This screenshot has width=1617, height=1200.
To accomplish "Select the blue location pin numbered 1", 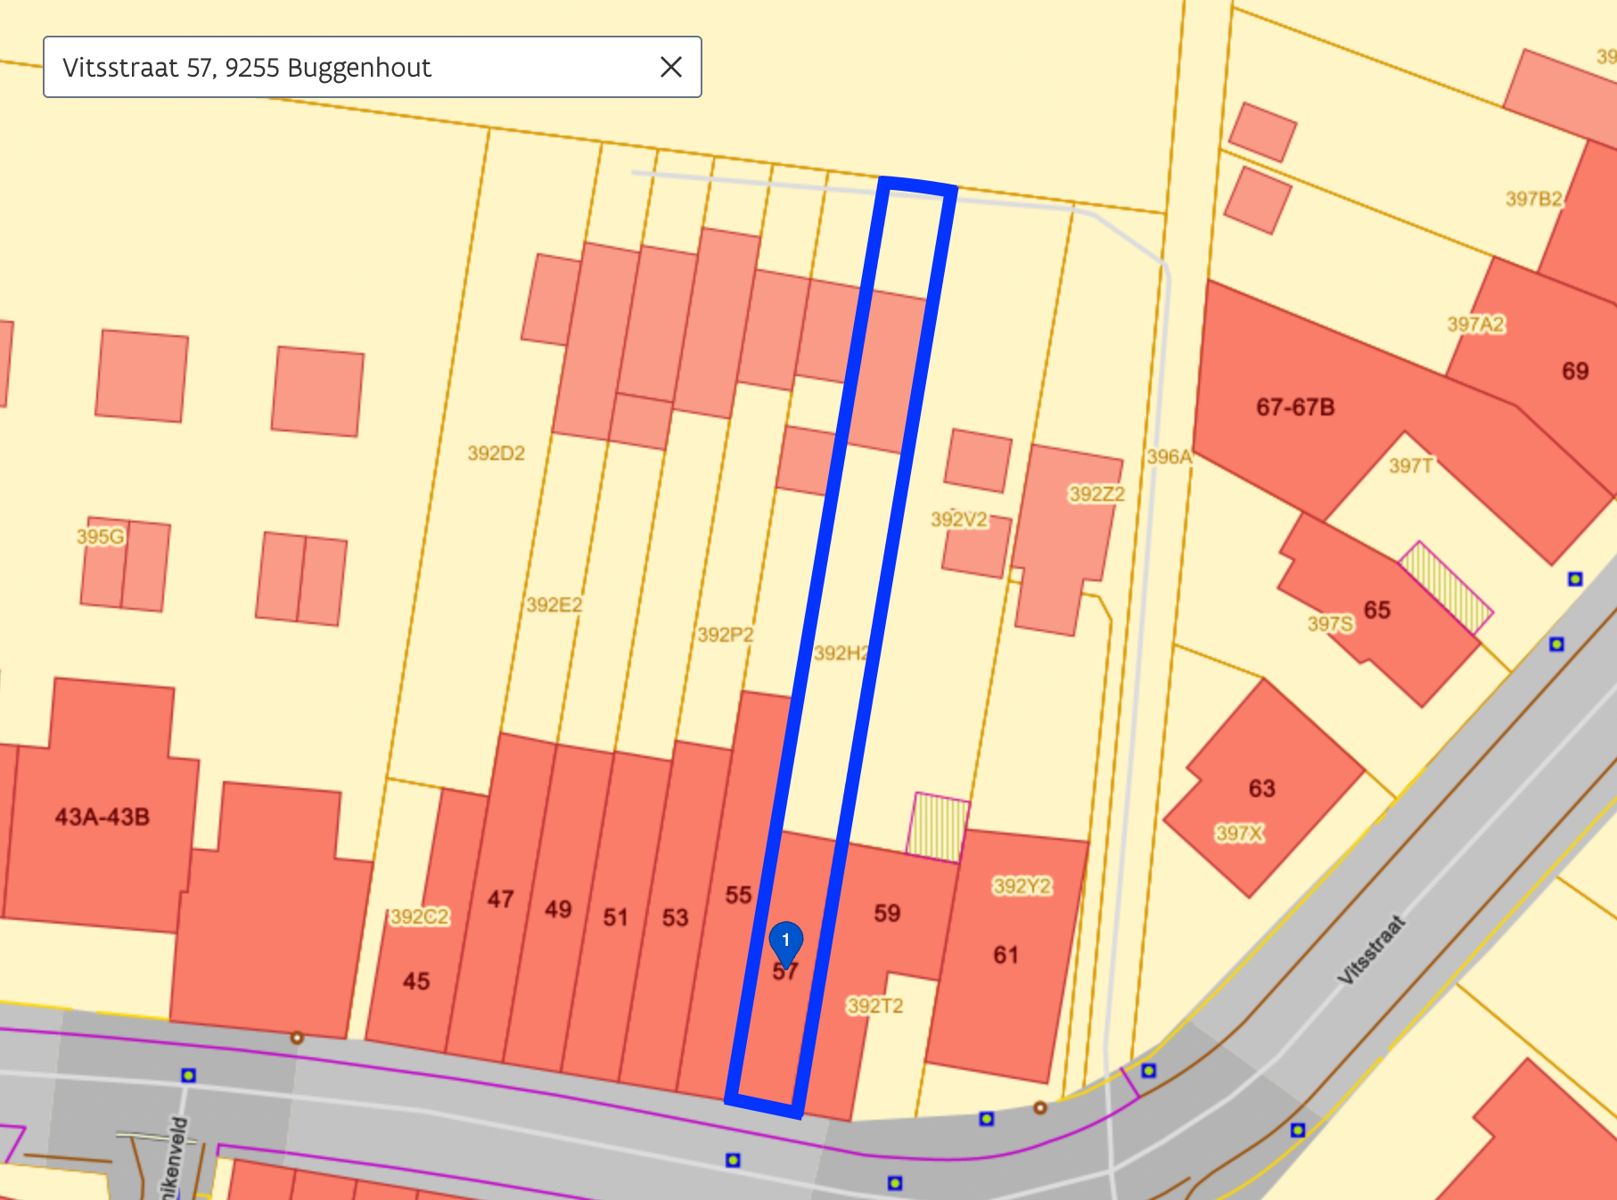I will (x=786, y=945).
